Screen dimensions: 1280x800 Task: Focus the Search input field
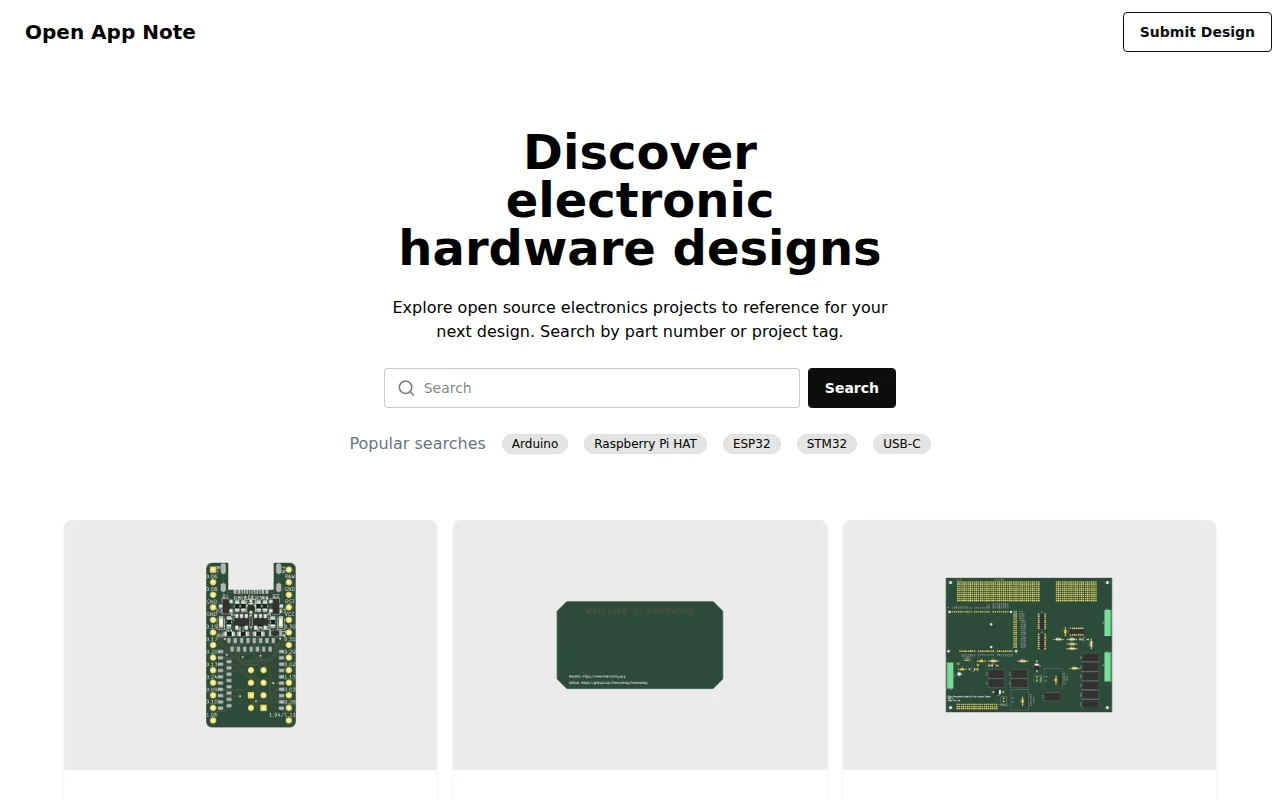click(592, 388)
